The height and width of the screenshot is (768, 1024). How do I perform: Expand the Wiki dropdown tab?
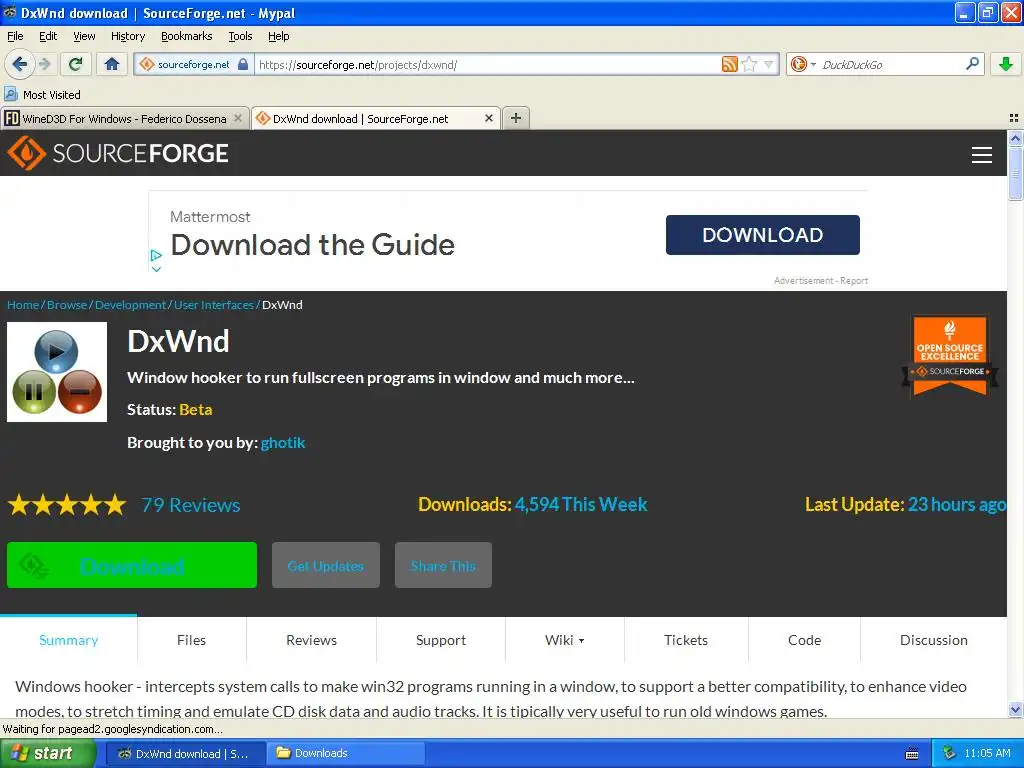pyautogui.click(x=565, y=640)
